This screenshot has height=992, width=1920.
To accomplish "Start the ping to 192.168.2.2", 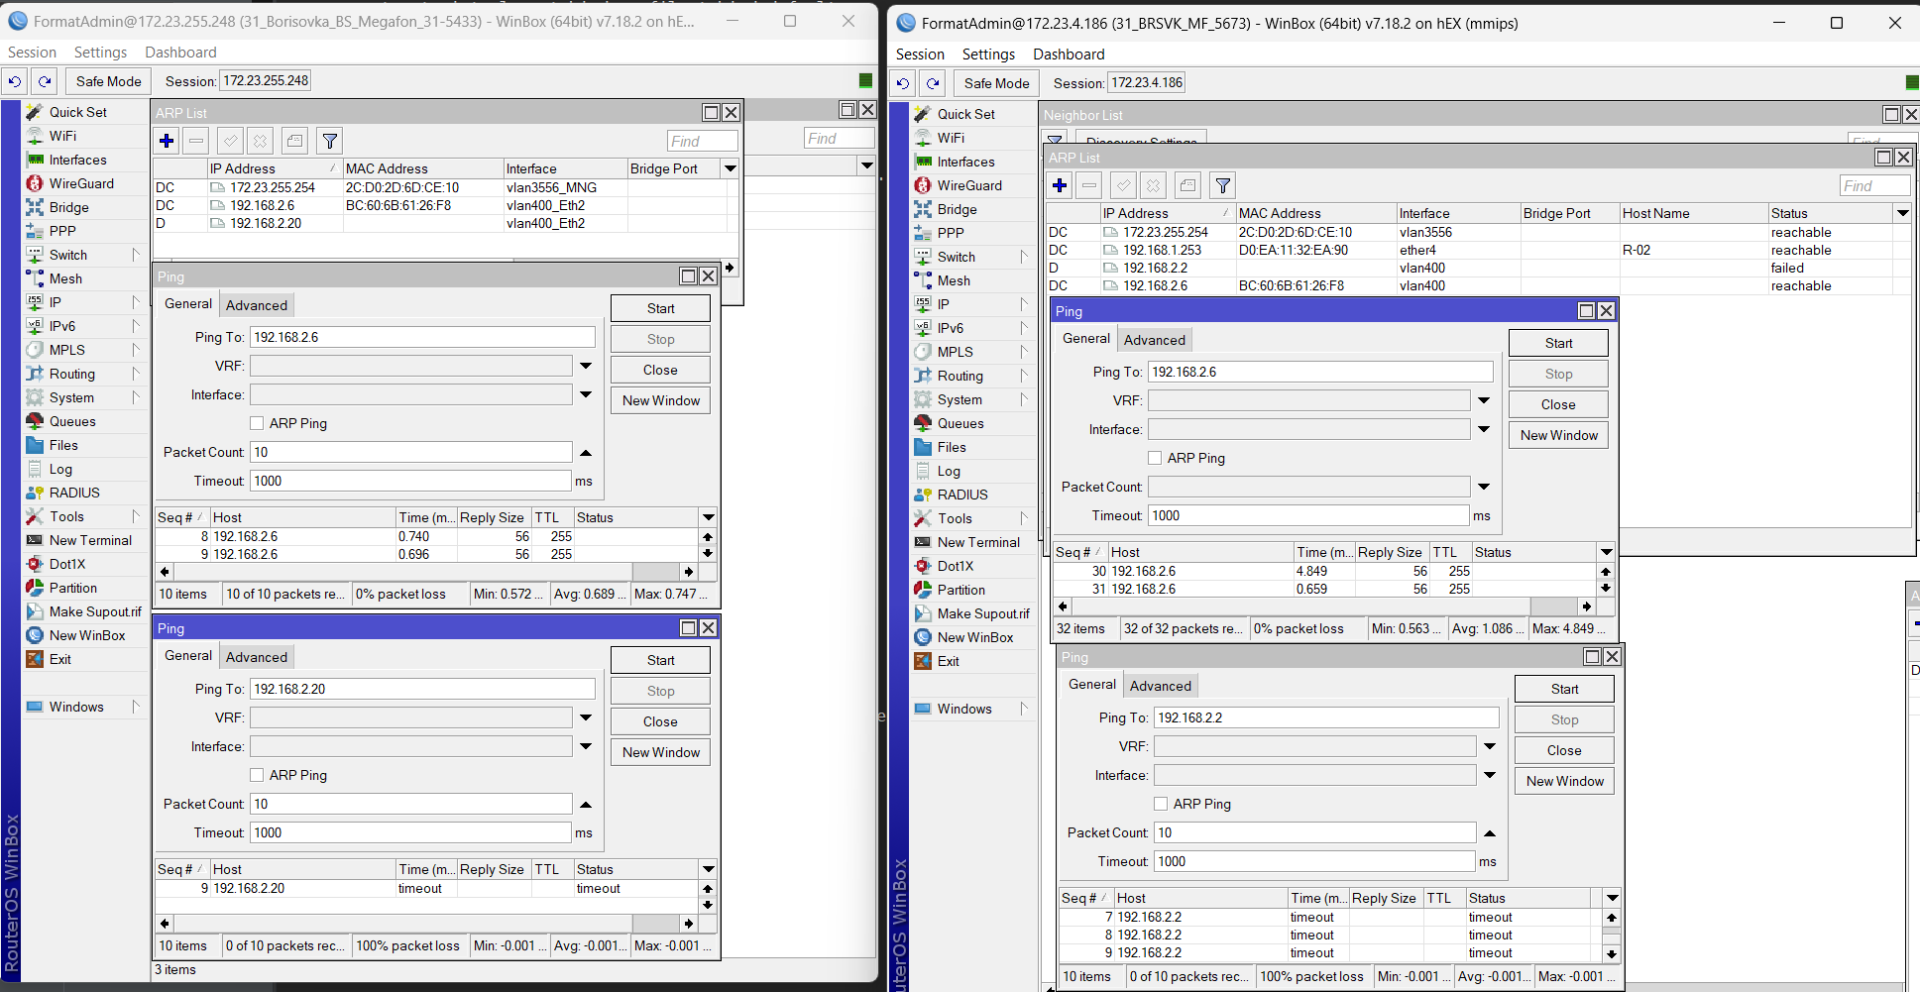I will tap(1564, 689).
